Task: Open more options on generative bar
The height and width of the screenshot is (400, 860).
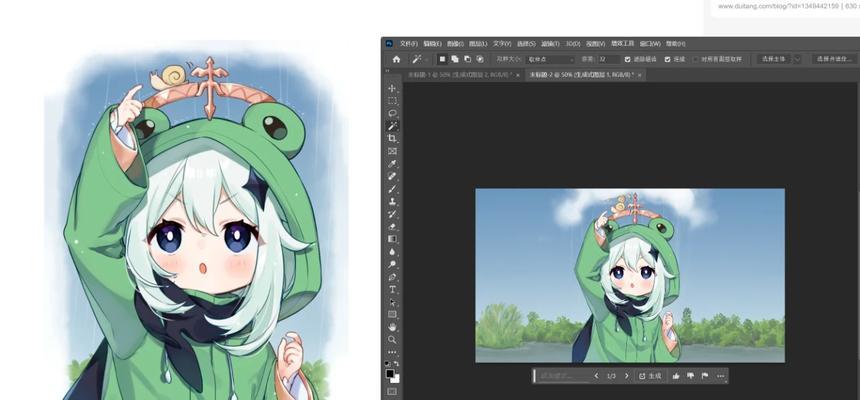Action: (721, 376)
